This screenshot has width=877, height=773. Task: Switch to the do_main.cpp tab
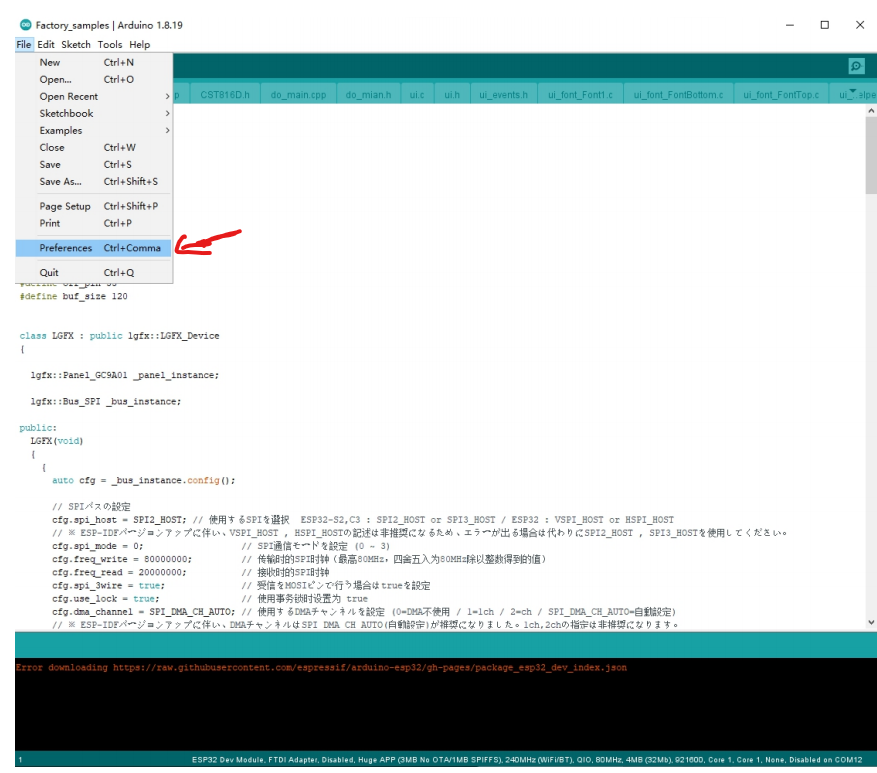coord(298,95)
